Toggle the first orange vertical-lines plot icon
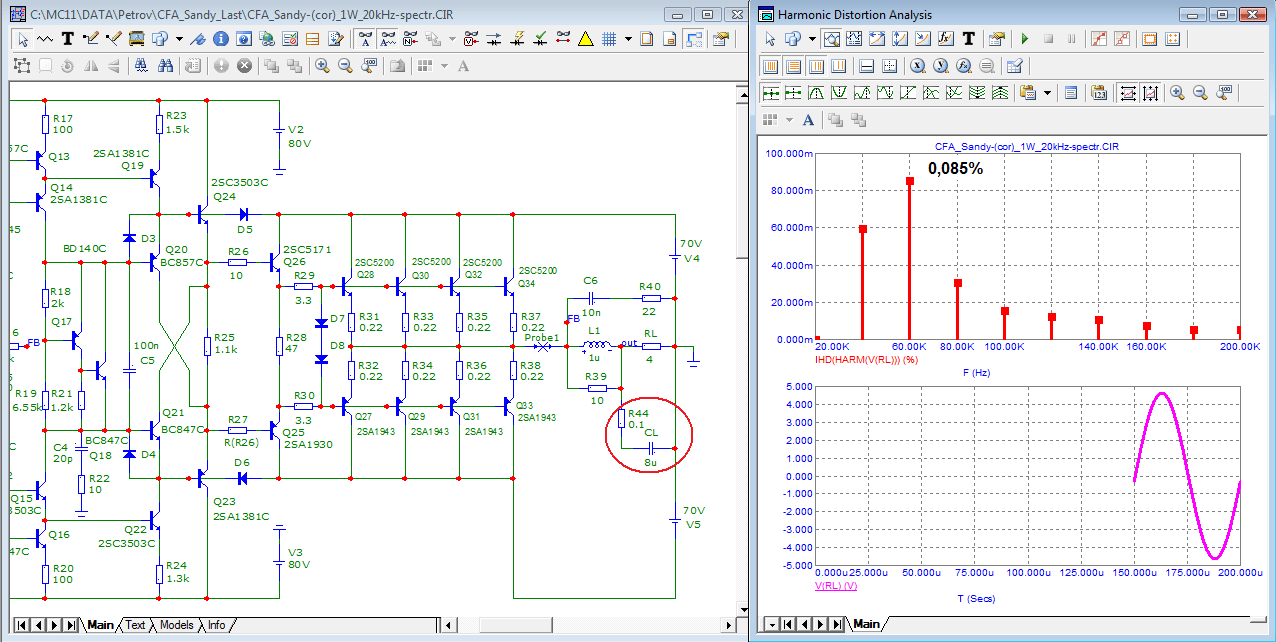This screenshot has width=1276, height=642. 770,66
